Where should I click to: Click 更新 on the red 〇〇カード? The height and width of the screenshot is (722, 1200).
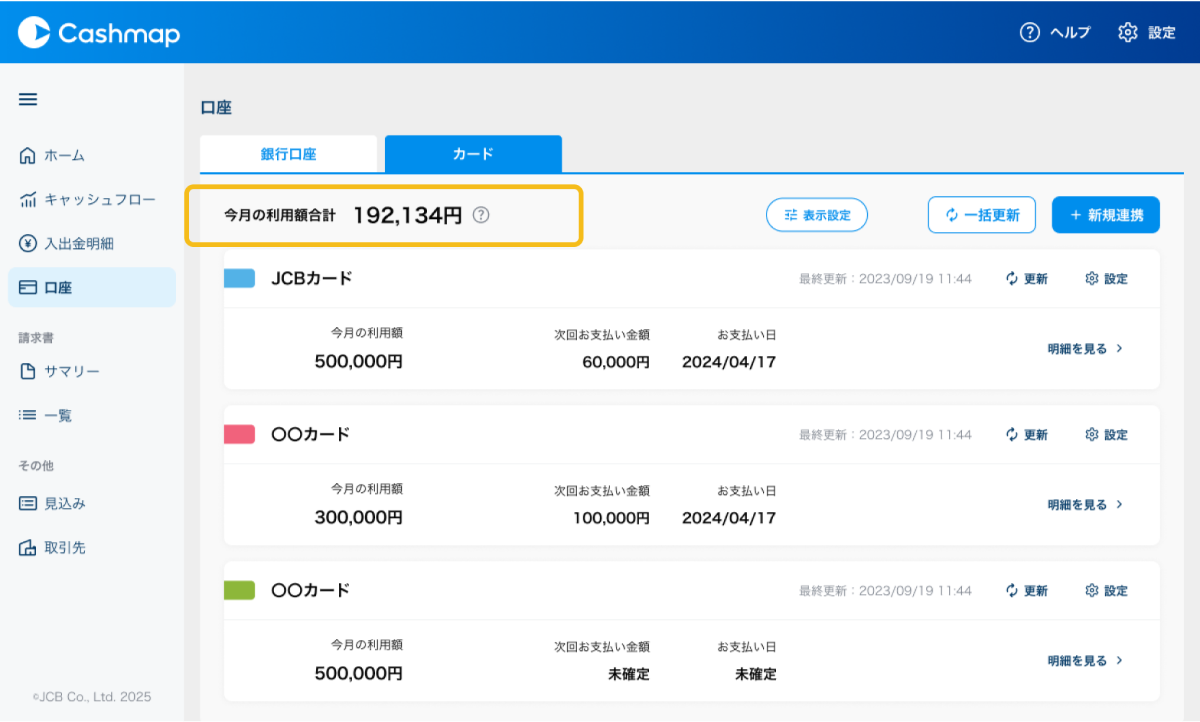click(x=1027, y=435)
